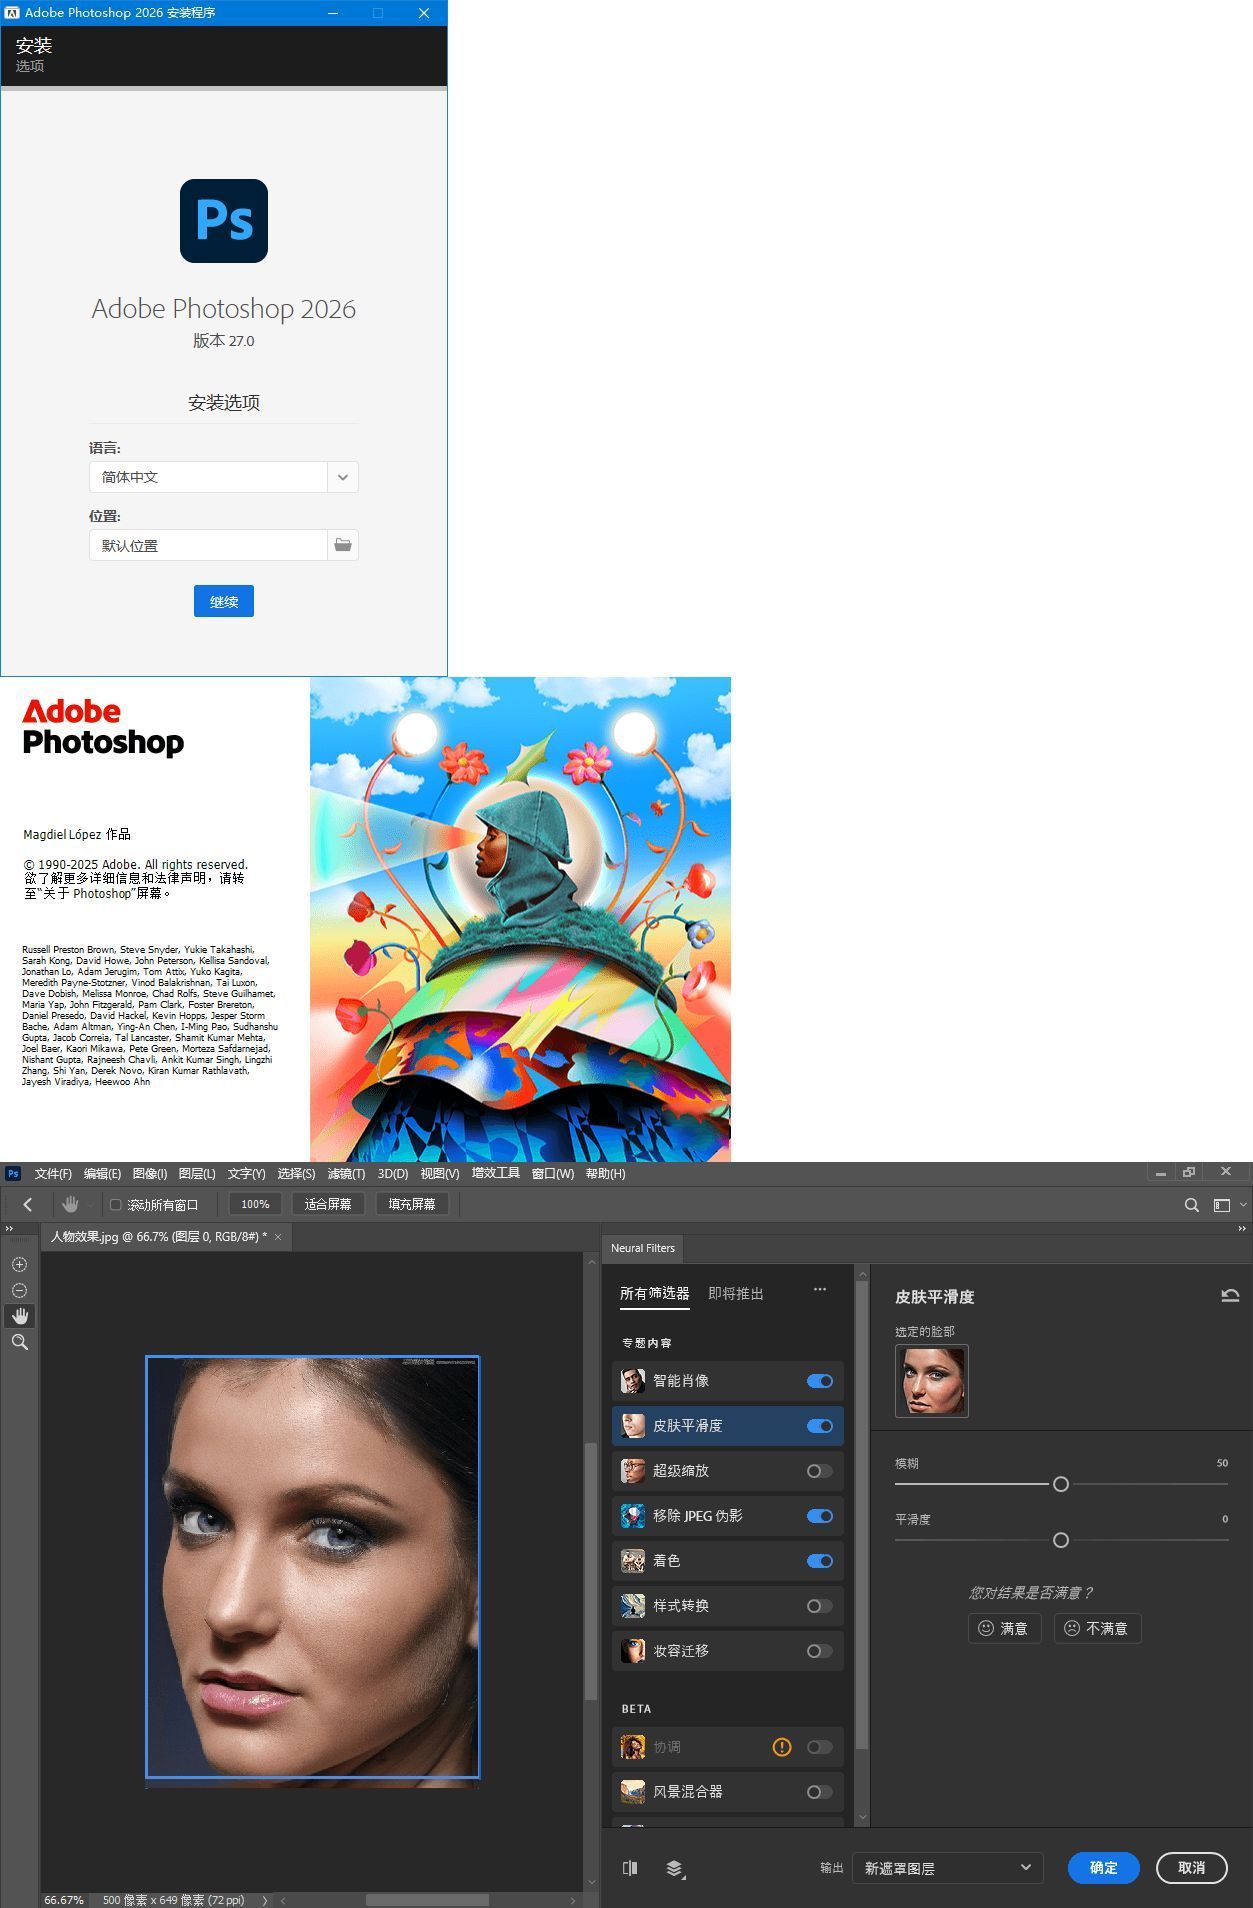Click the reset arrow beside 皮肤平滑度 title

[x=1230, y=1296]
